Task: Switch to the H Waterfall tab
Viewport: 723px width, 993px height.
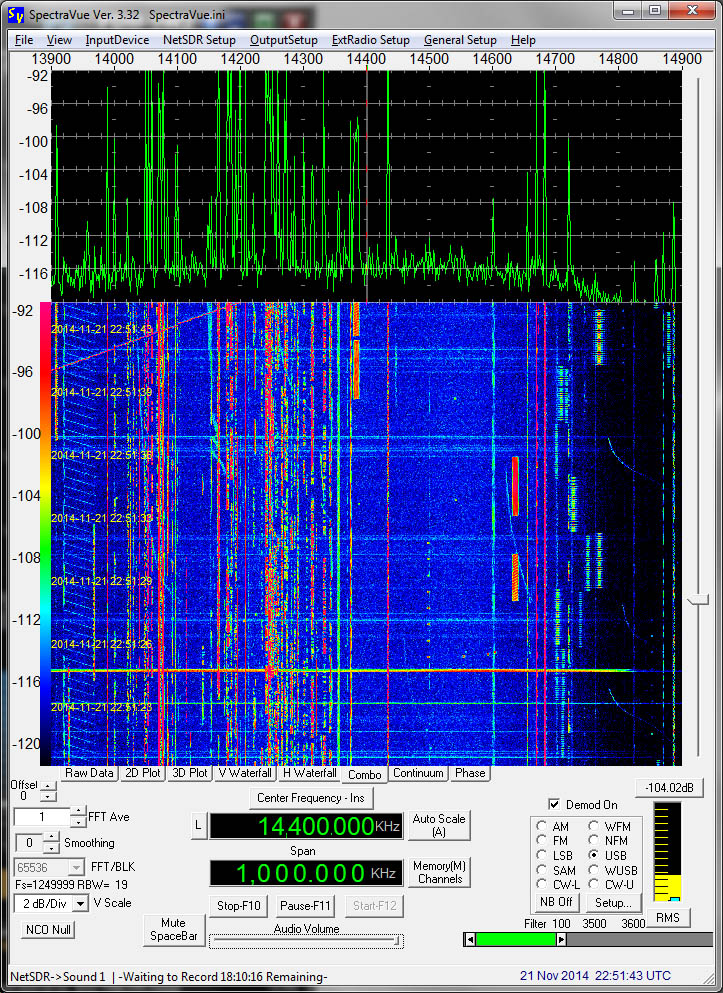Action: pyautogui.click(x=310, y=773)
